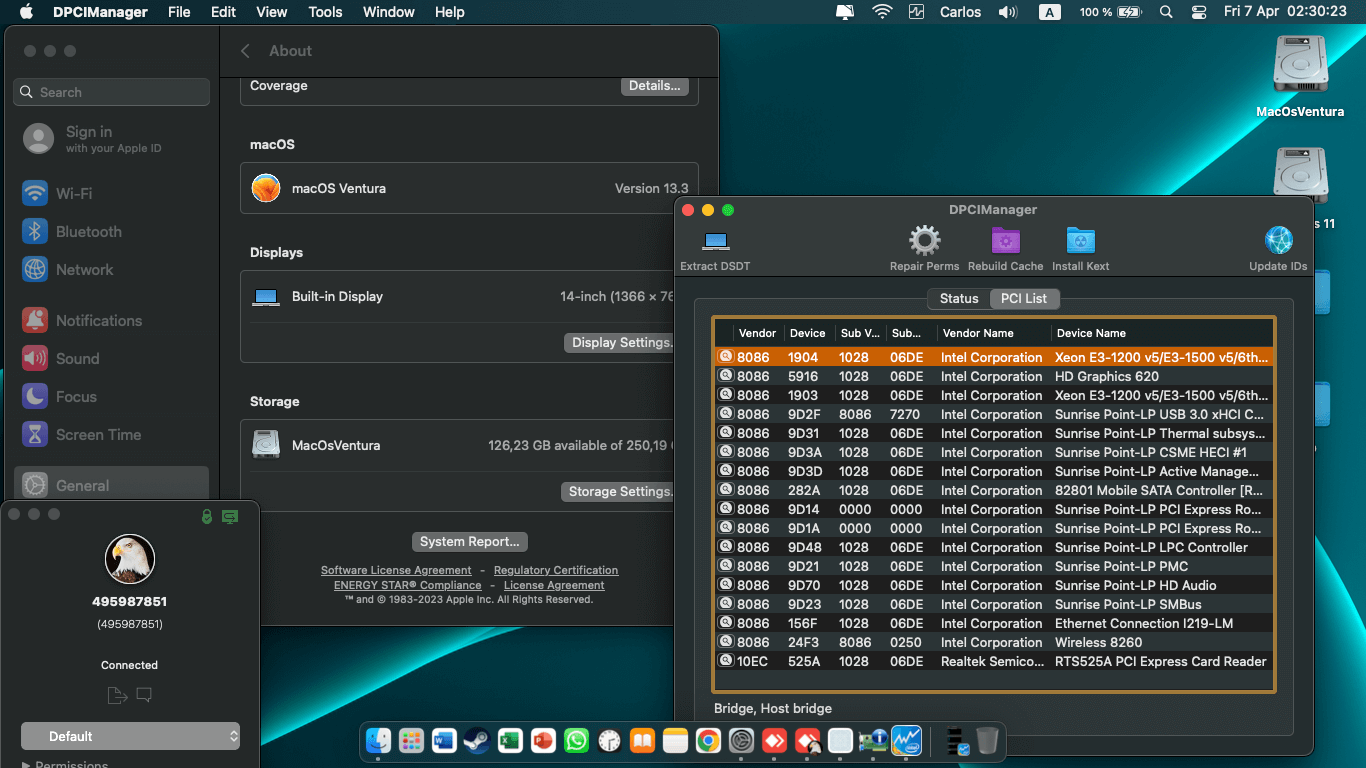This screenshot has width=1366, height=768.
Task: Open the Software License Agreement link
Action: 396,570
